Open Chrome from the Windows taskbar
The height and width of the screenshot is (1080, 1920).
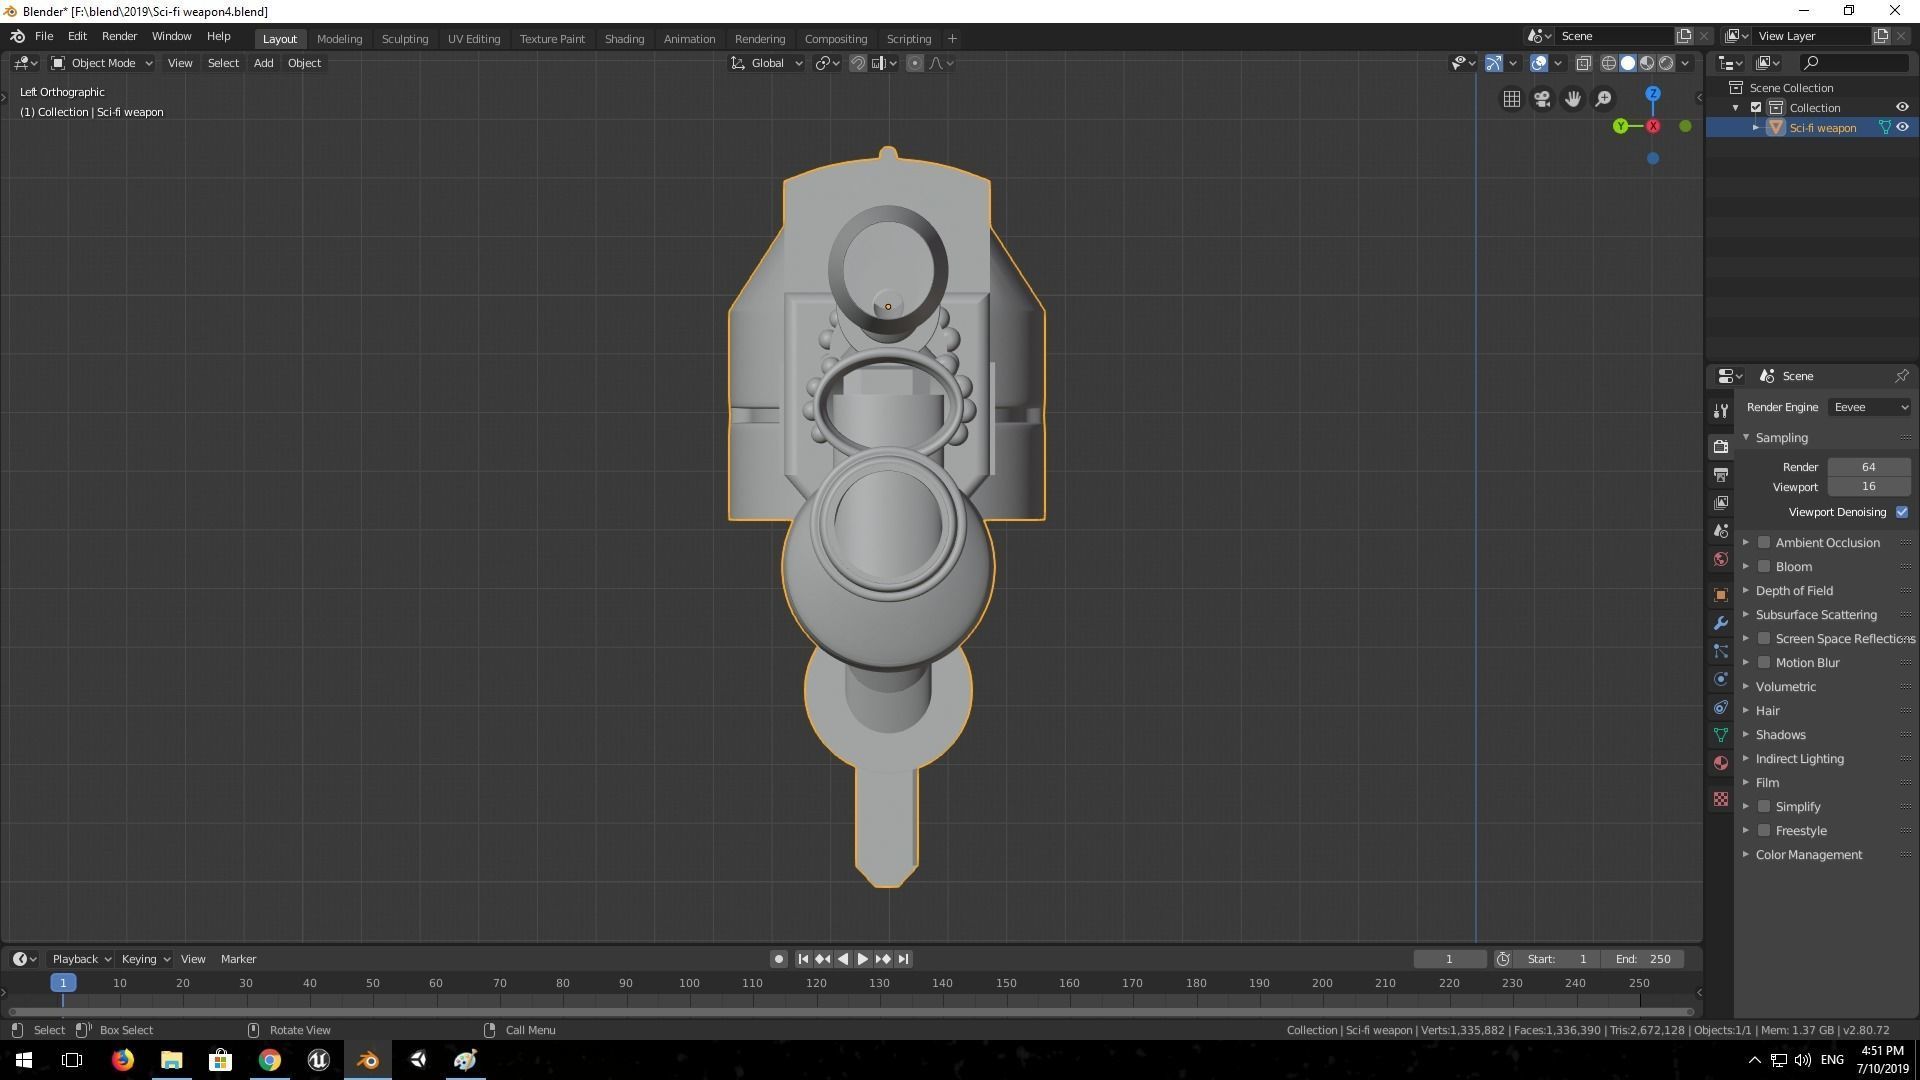269,1060
